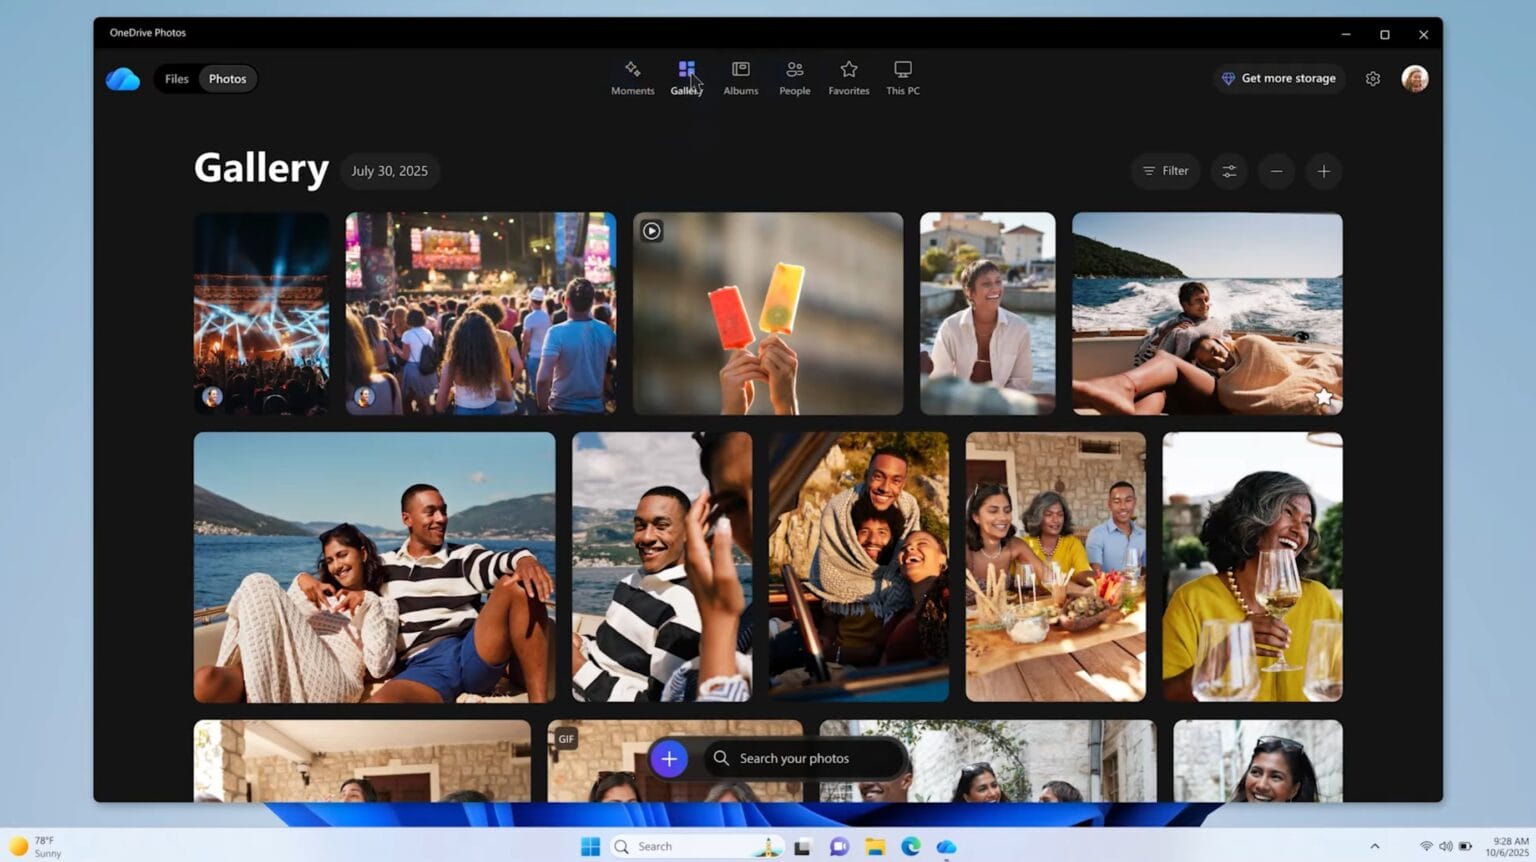Unfavorite the boat photo via its star
The width and height of the screenshot is (1536, 862).
pyautogui.click(x=1324, y=396)
